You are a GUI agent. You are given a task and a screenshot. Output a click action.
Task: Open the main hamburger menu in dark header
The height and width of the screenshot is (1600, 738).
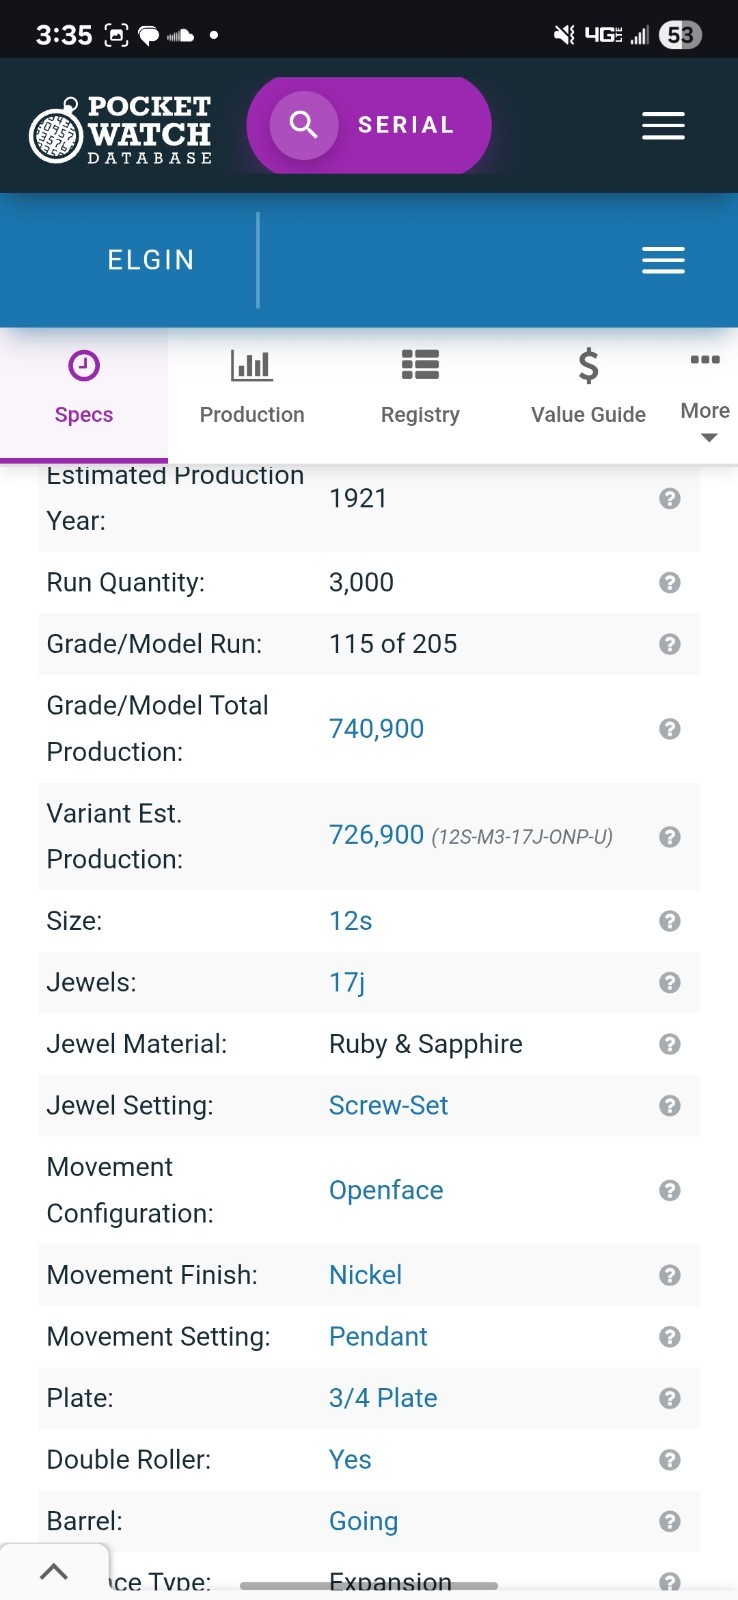coord(663,126)
